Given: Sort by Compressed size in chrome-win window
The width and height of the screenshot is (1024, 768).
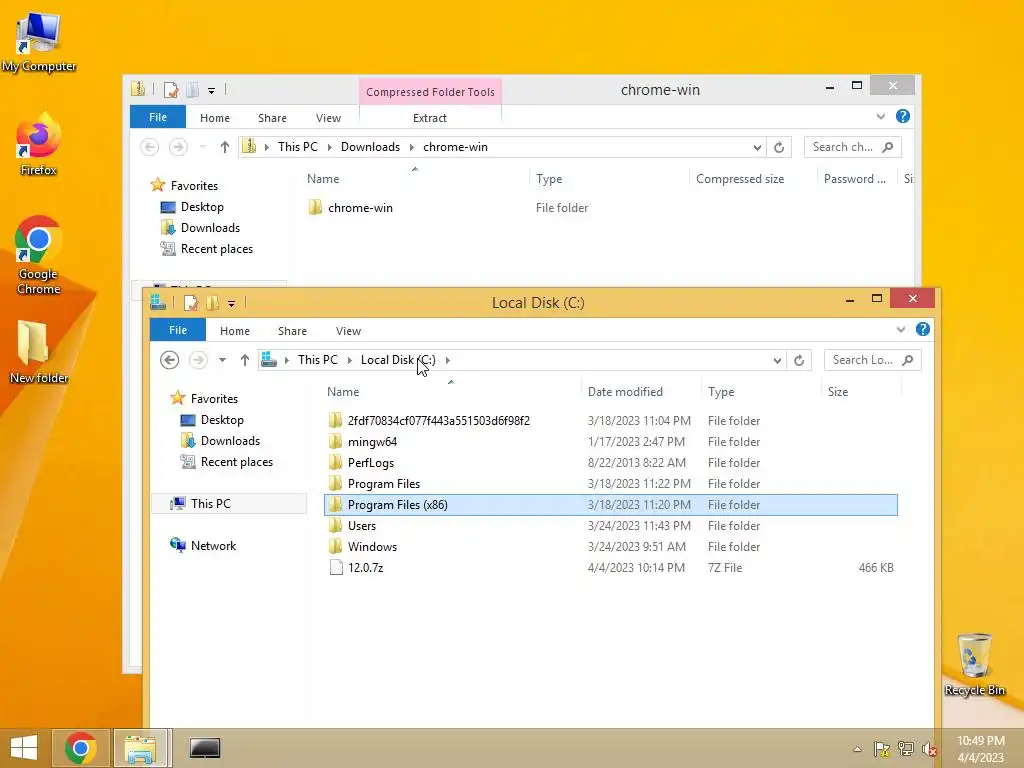Looking at the screenshot, I should (x=752, y=179).
